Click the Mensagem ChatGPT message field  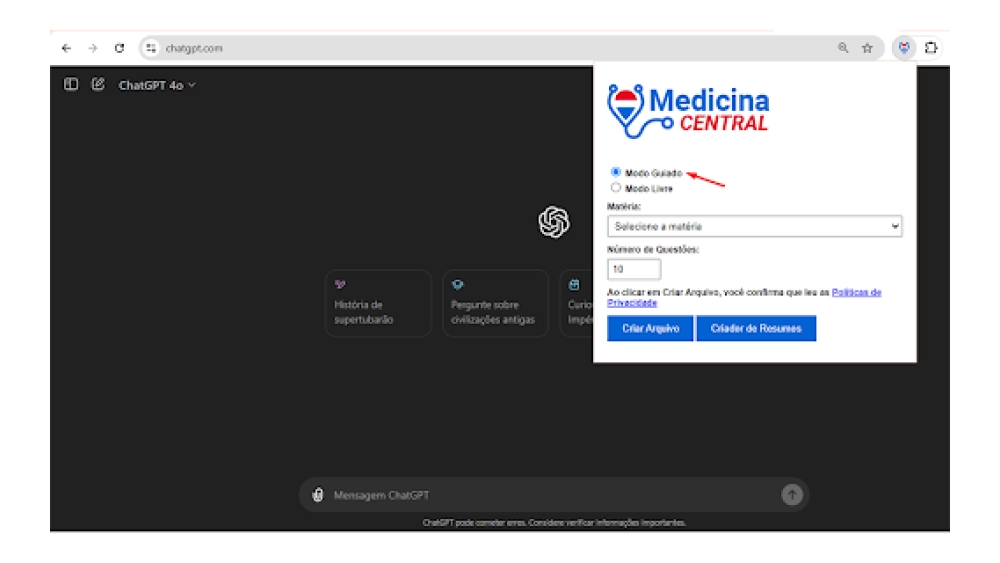[x=554, y=495]
